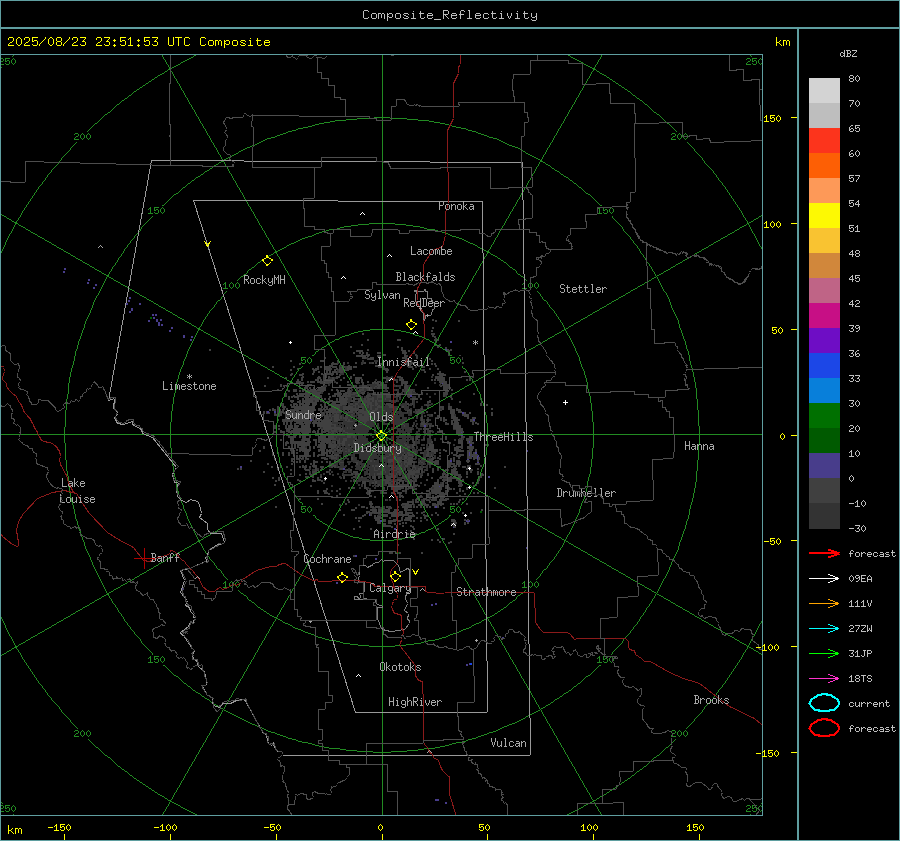Click the Sundre town label
The width and height of the screenshot is (900, 841).
[303, 414]
